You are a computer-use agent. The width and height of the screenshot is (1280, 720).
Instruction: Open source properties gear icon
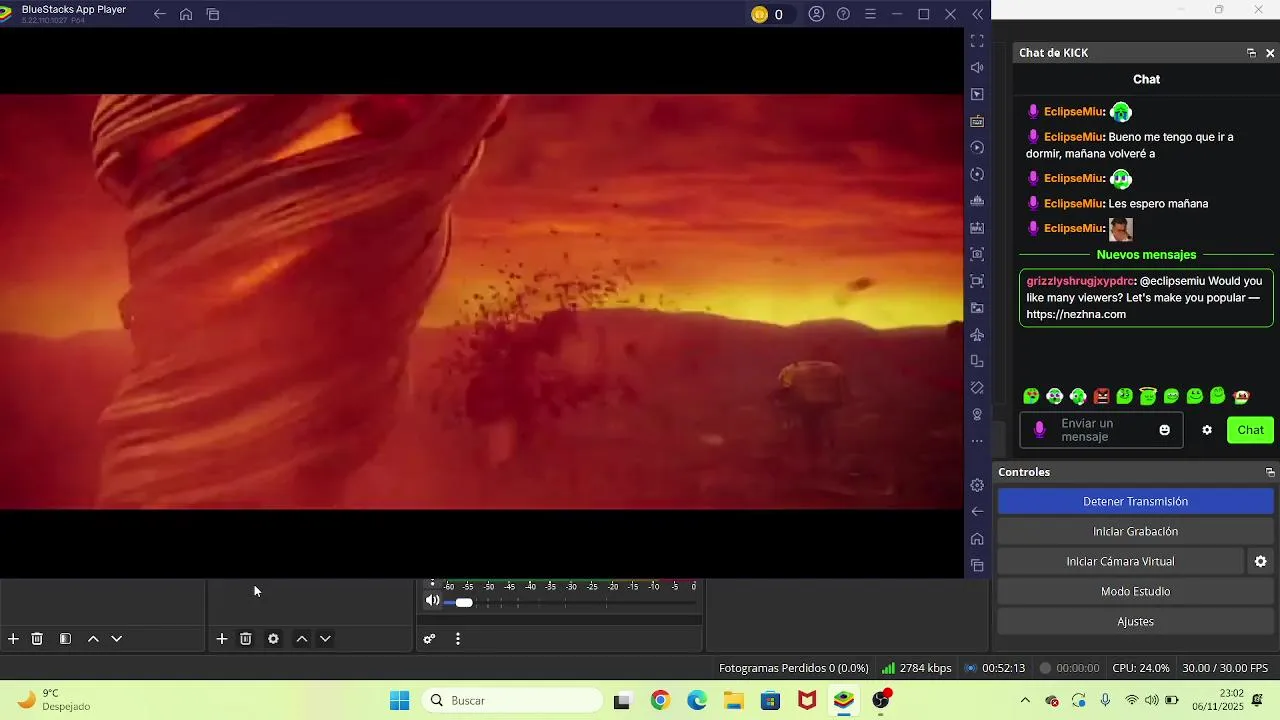273,639
